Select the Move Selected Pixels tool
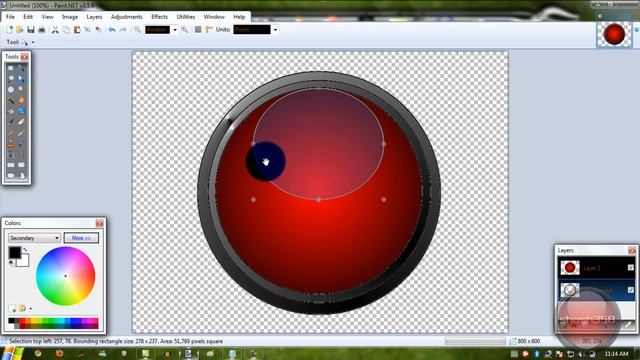 pos(21,68)
